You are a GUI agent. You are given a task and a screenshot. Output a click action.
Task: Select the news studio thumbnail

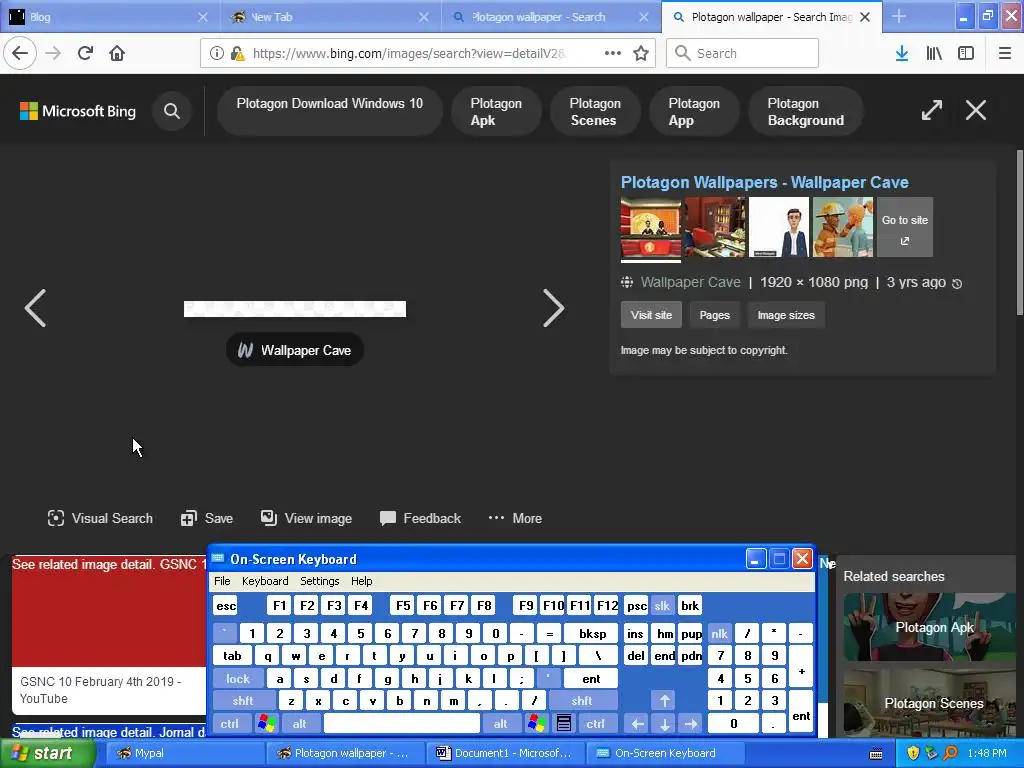coord(650,227)
